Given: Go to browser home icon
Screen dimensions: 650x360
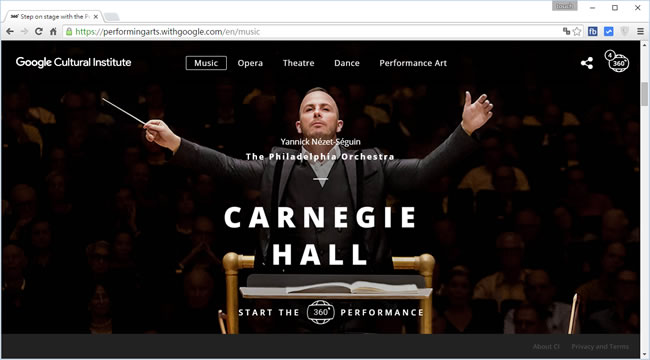Looking at the screenshot, I should pos(53,32).
